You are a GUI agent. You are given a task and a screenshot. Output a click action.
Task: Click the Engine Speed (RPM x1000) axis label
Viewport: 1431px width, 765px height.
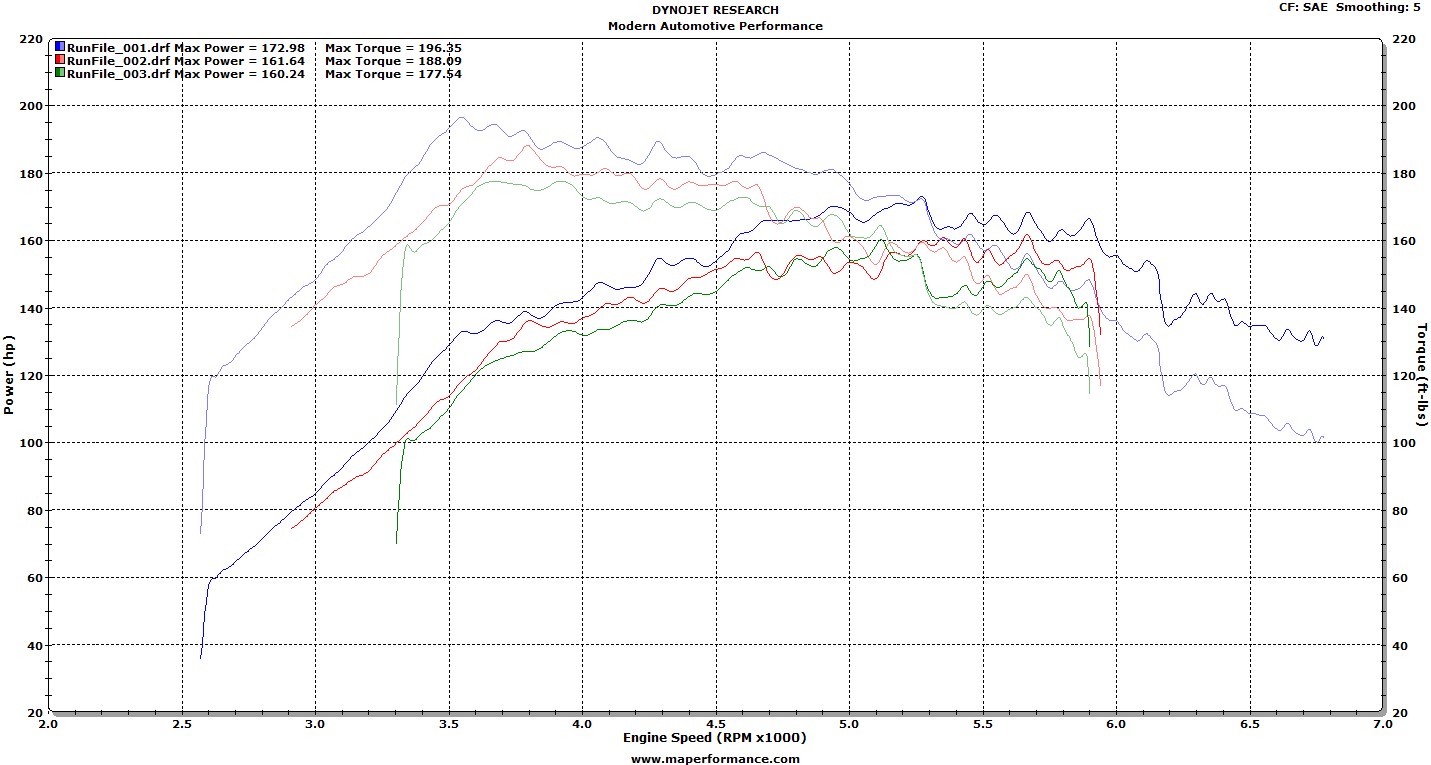pyautogui.click(x=714, y=738)
